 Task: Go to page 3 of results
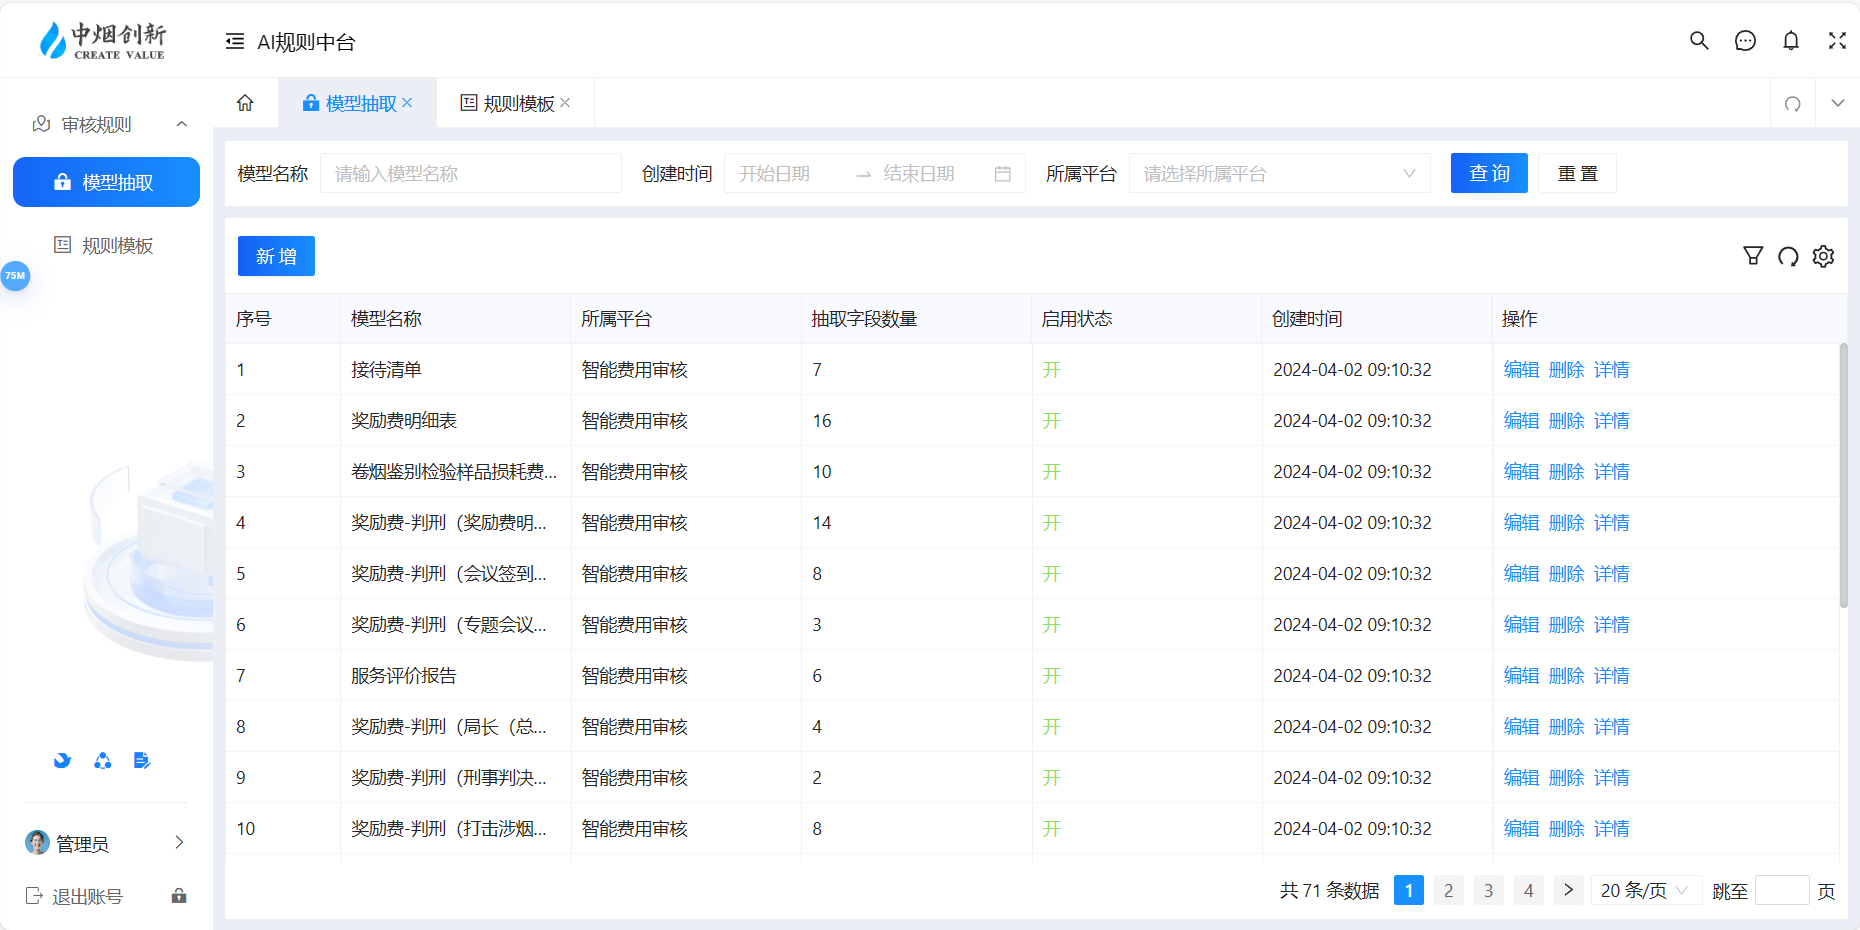coord(1488,890)
